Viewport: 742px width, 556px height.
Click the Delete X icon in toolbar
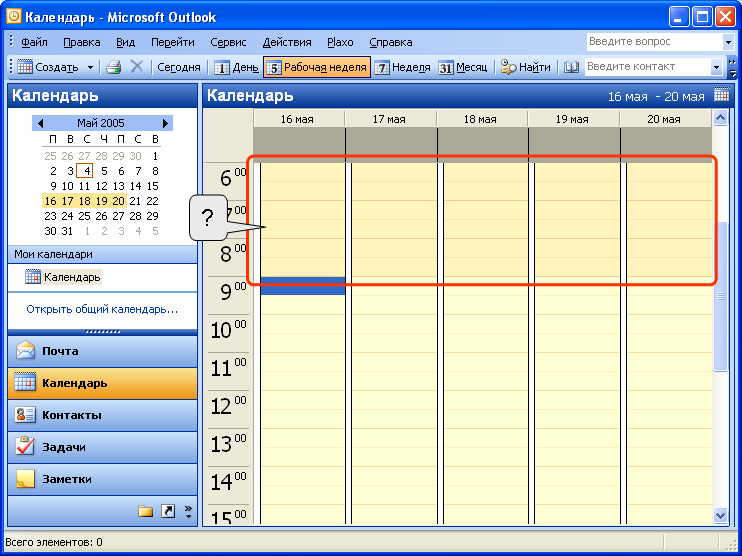click(x=137, y=67)
